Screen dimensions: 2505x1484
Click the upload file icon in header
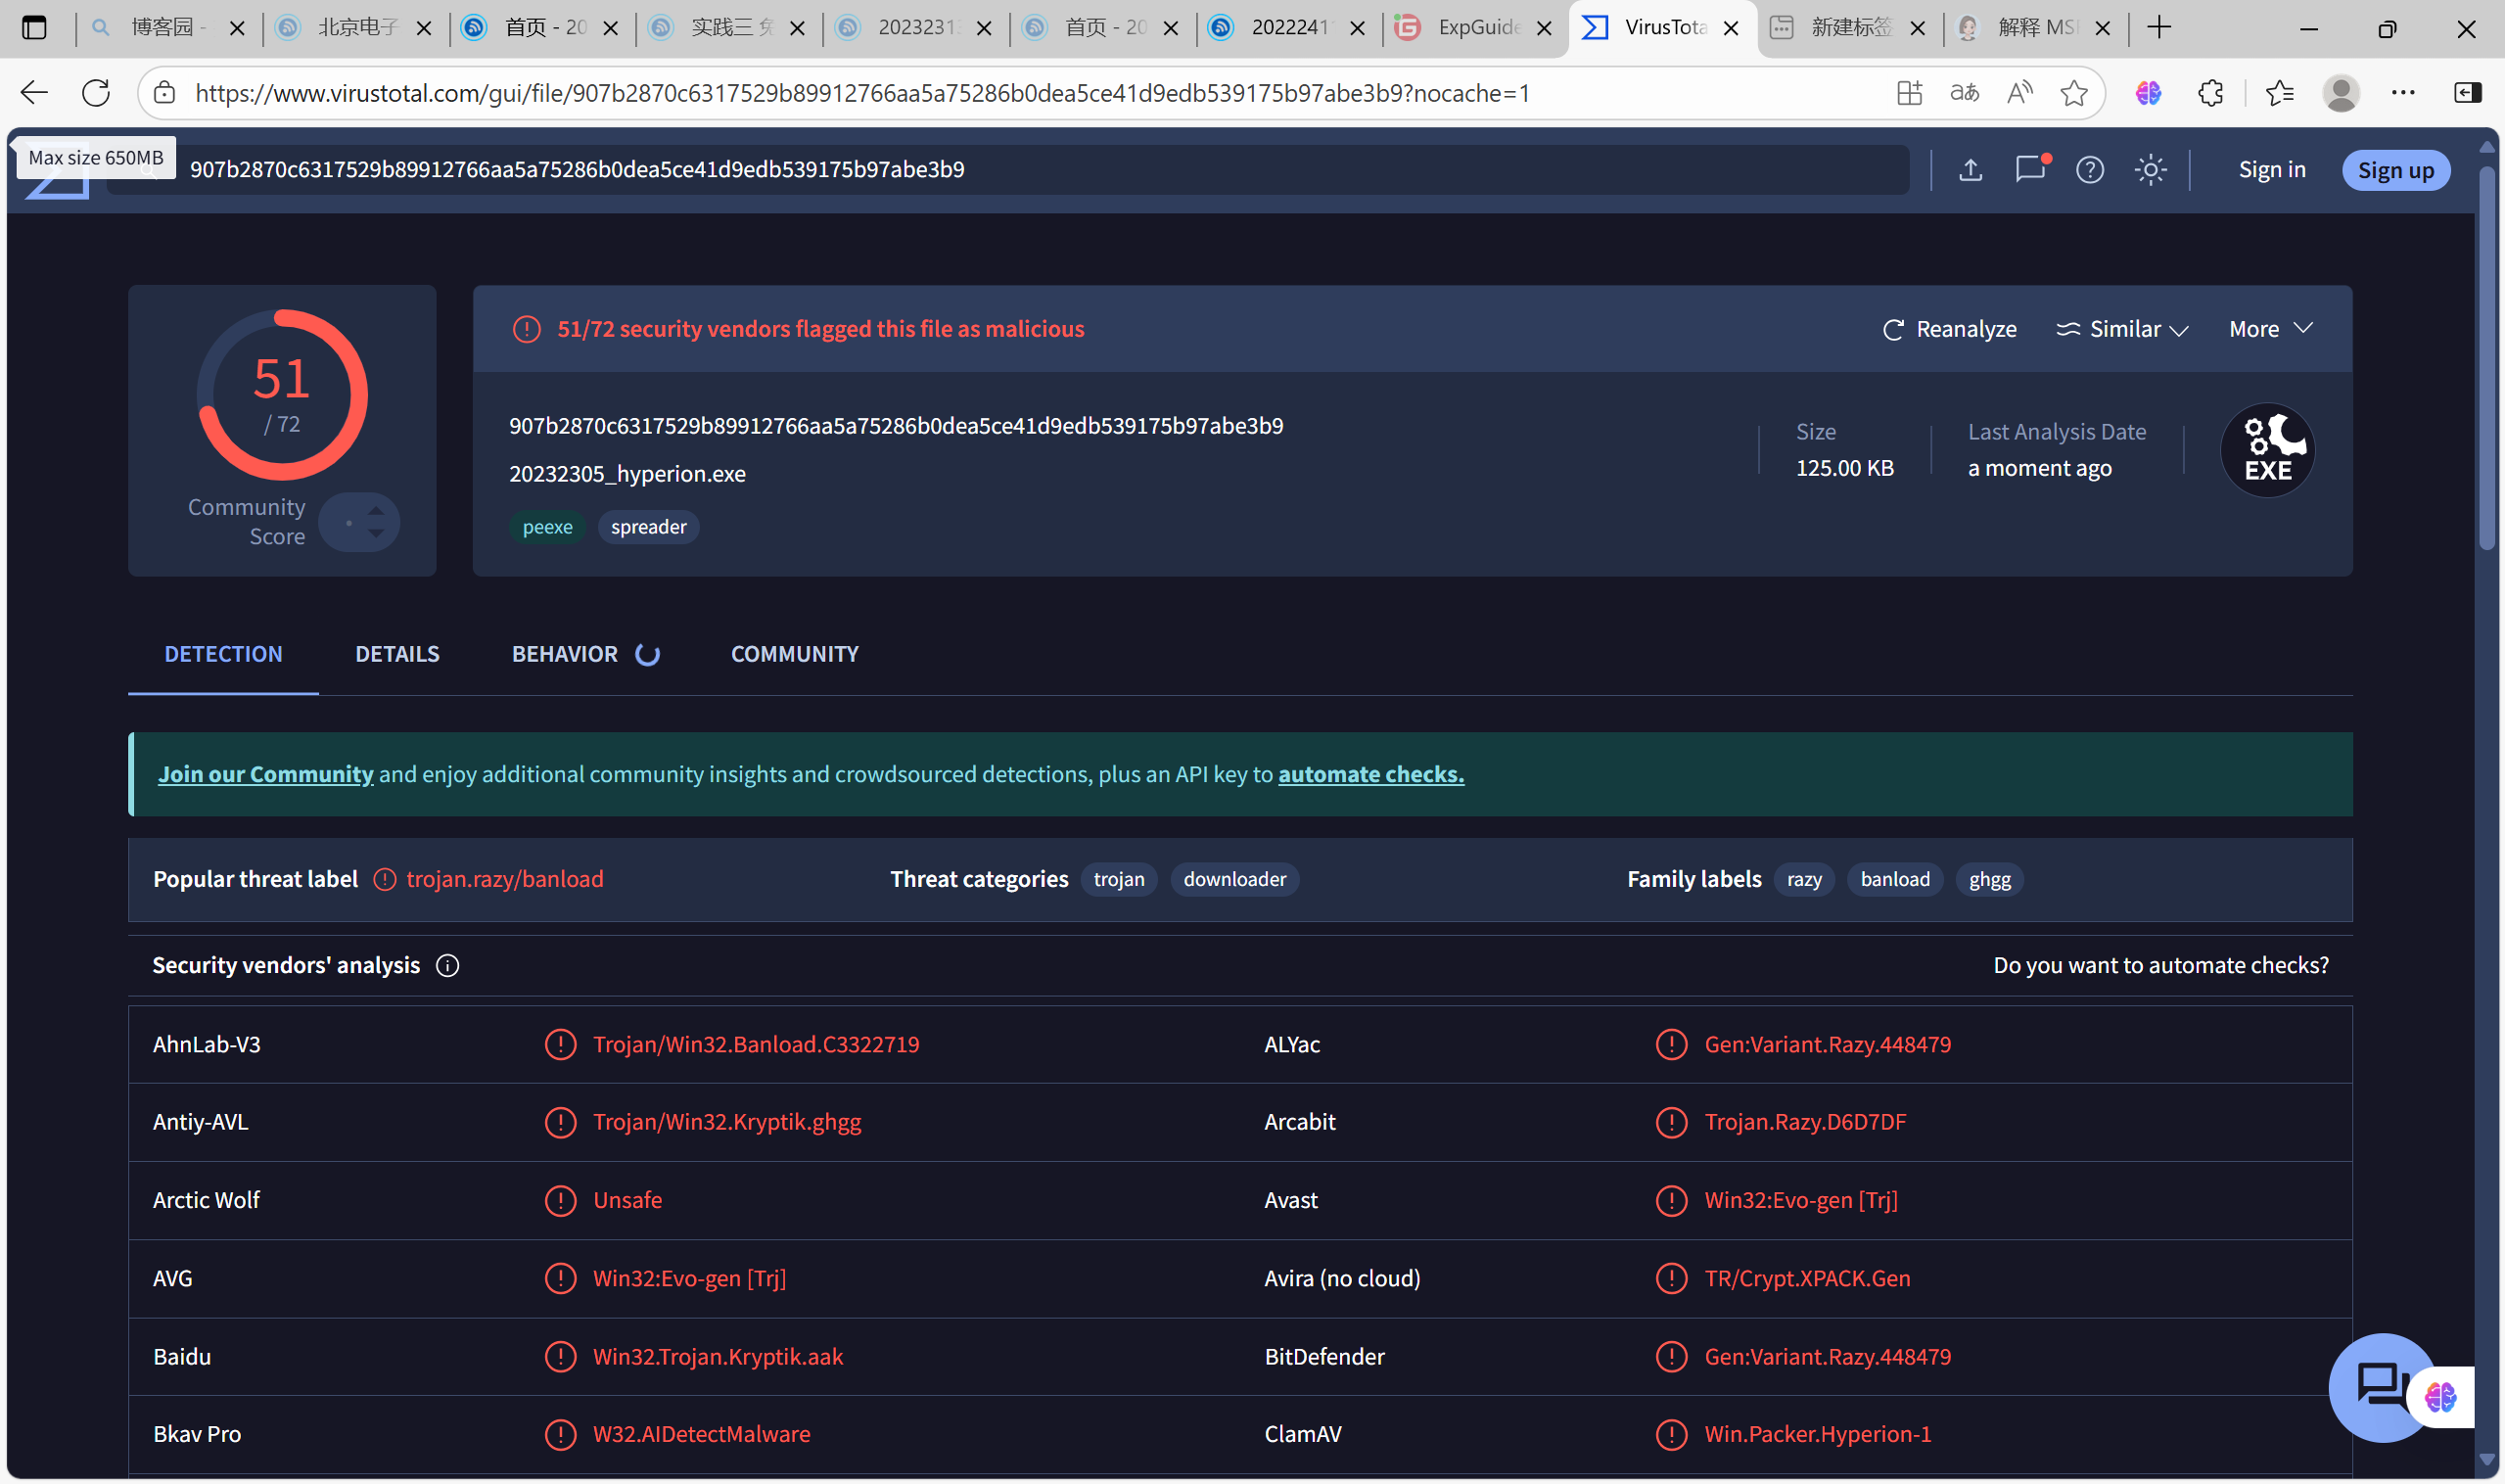pos(1970,170)
